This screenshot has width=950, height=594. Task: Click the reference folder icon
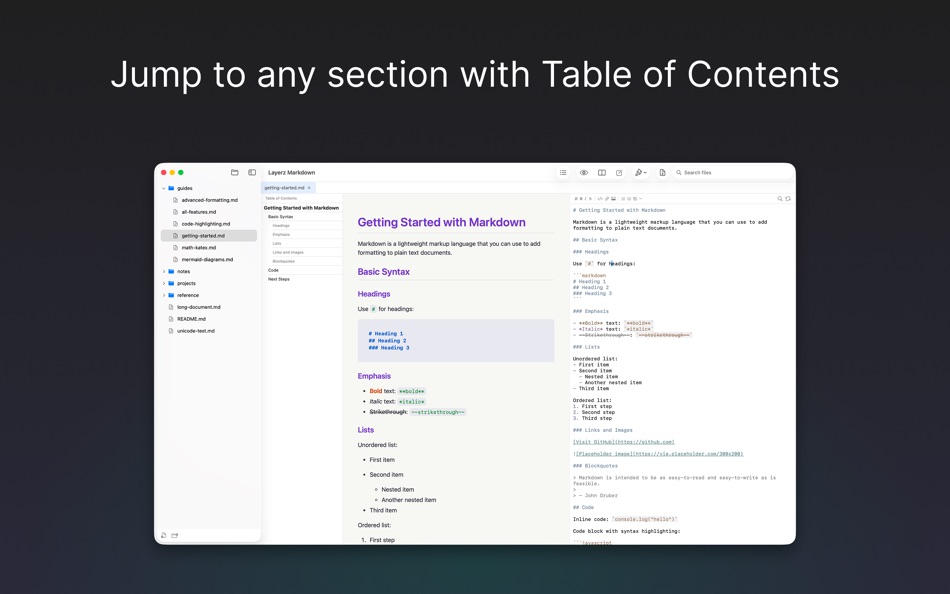pyautogui.click(x=171, y=295)
